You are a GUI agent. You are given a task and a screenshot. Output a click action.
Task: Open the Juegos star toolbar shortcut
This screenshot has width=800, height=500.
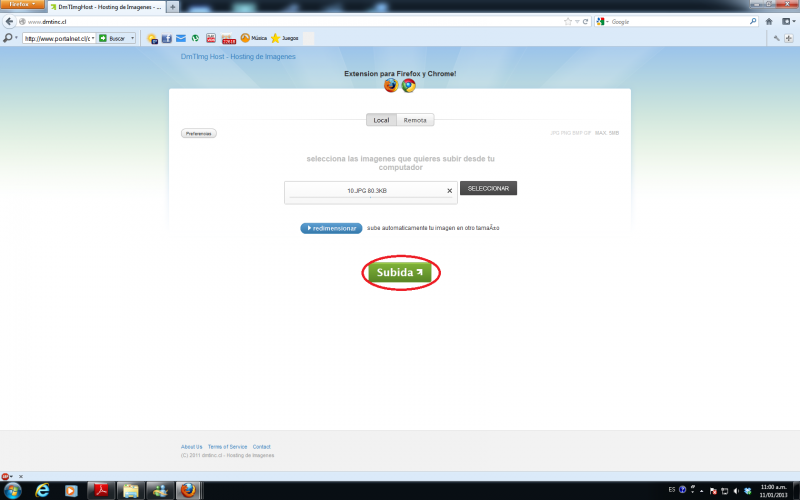[x=285, y=38]
